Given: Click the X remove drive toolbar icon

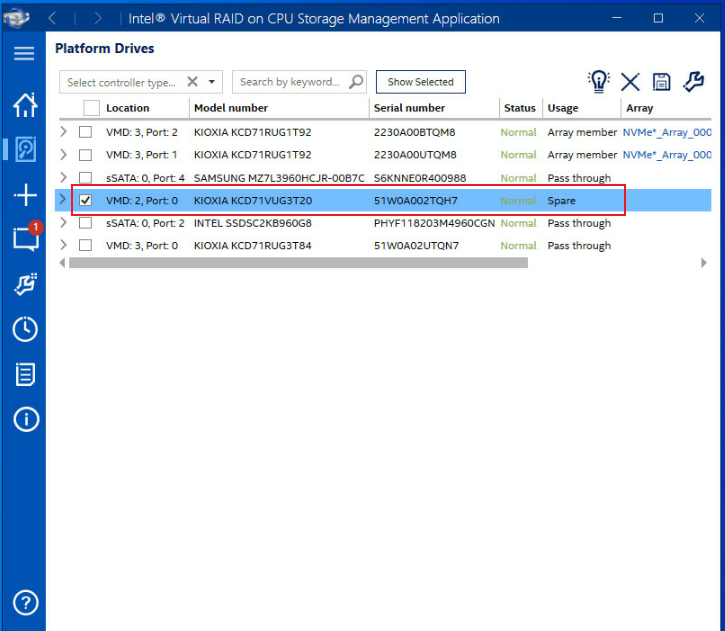Looking at the screenshot, I should [x=630, y=82].
